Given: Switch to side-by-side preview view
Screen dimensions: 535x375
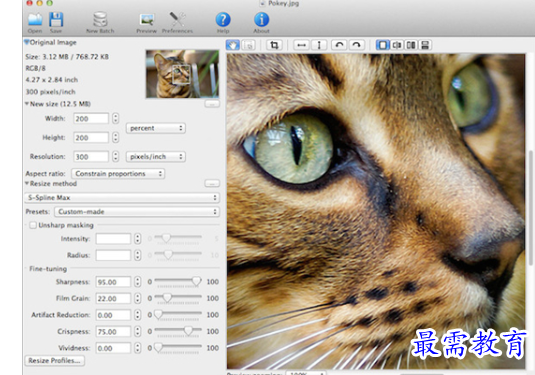Looking at the screenshot, I should [411, 45].
